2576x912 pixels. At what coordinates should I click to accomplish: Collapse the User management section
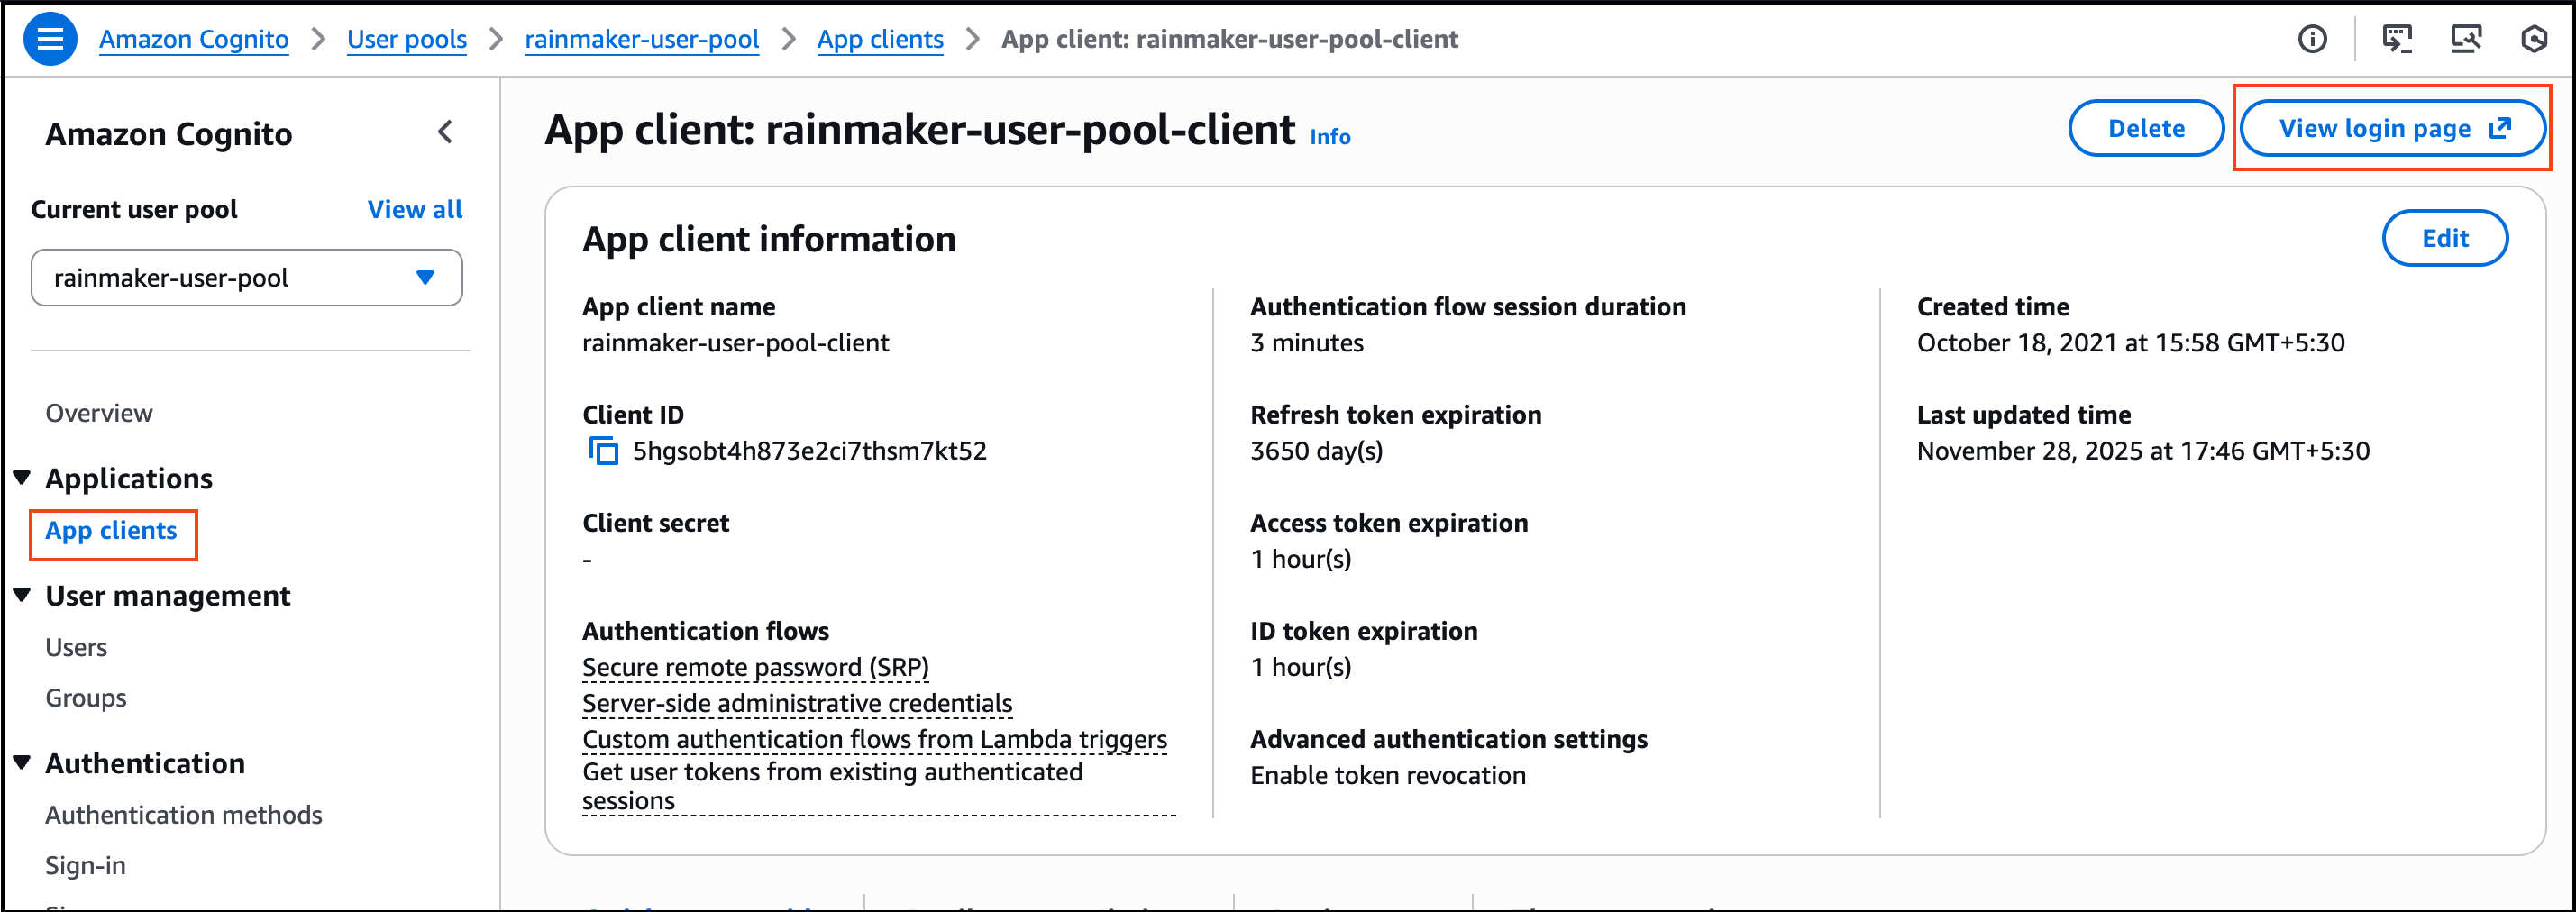[22, 595]
